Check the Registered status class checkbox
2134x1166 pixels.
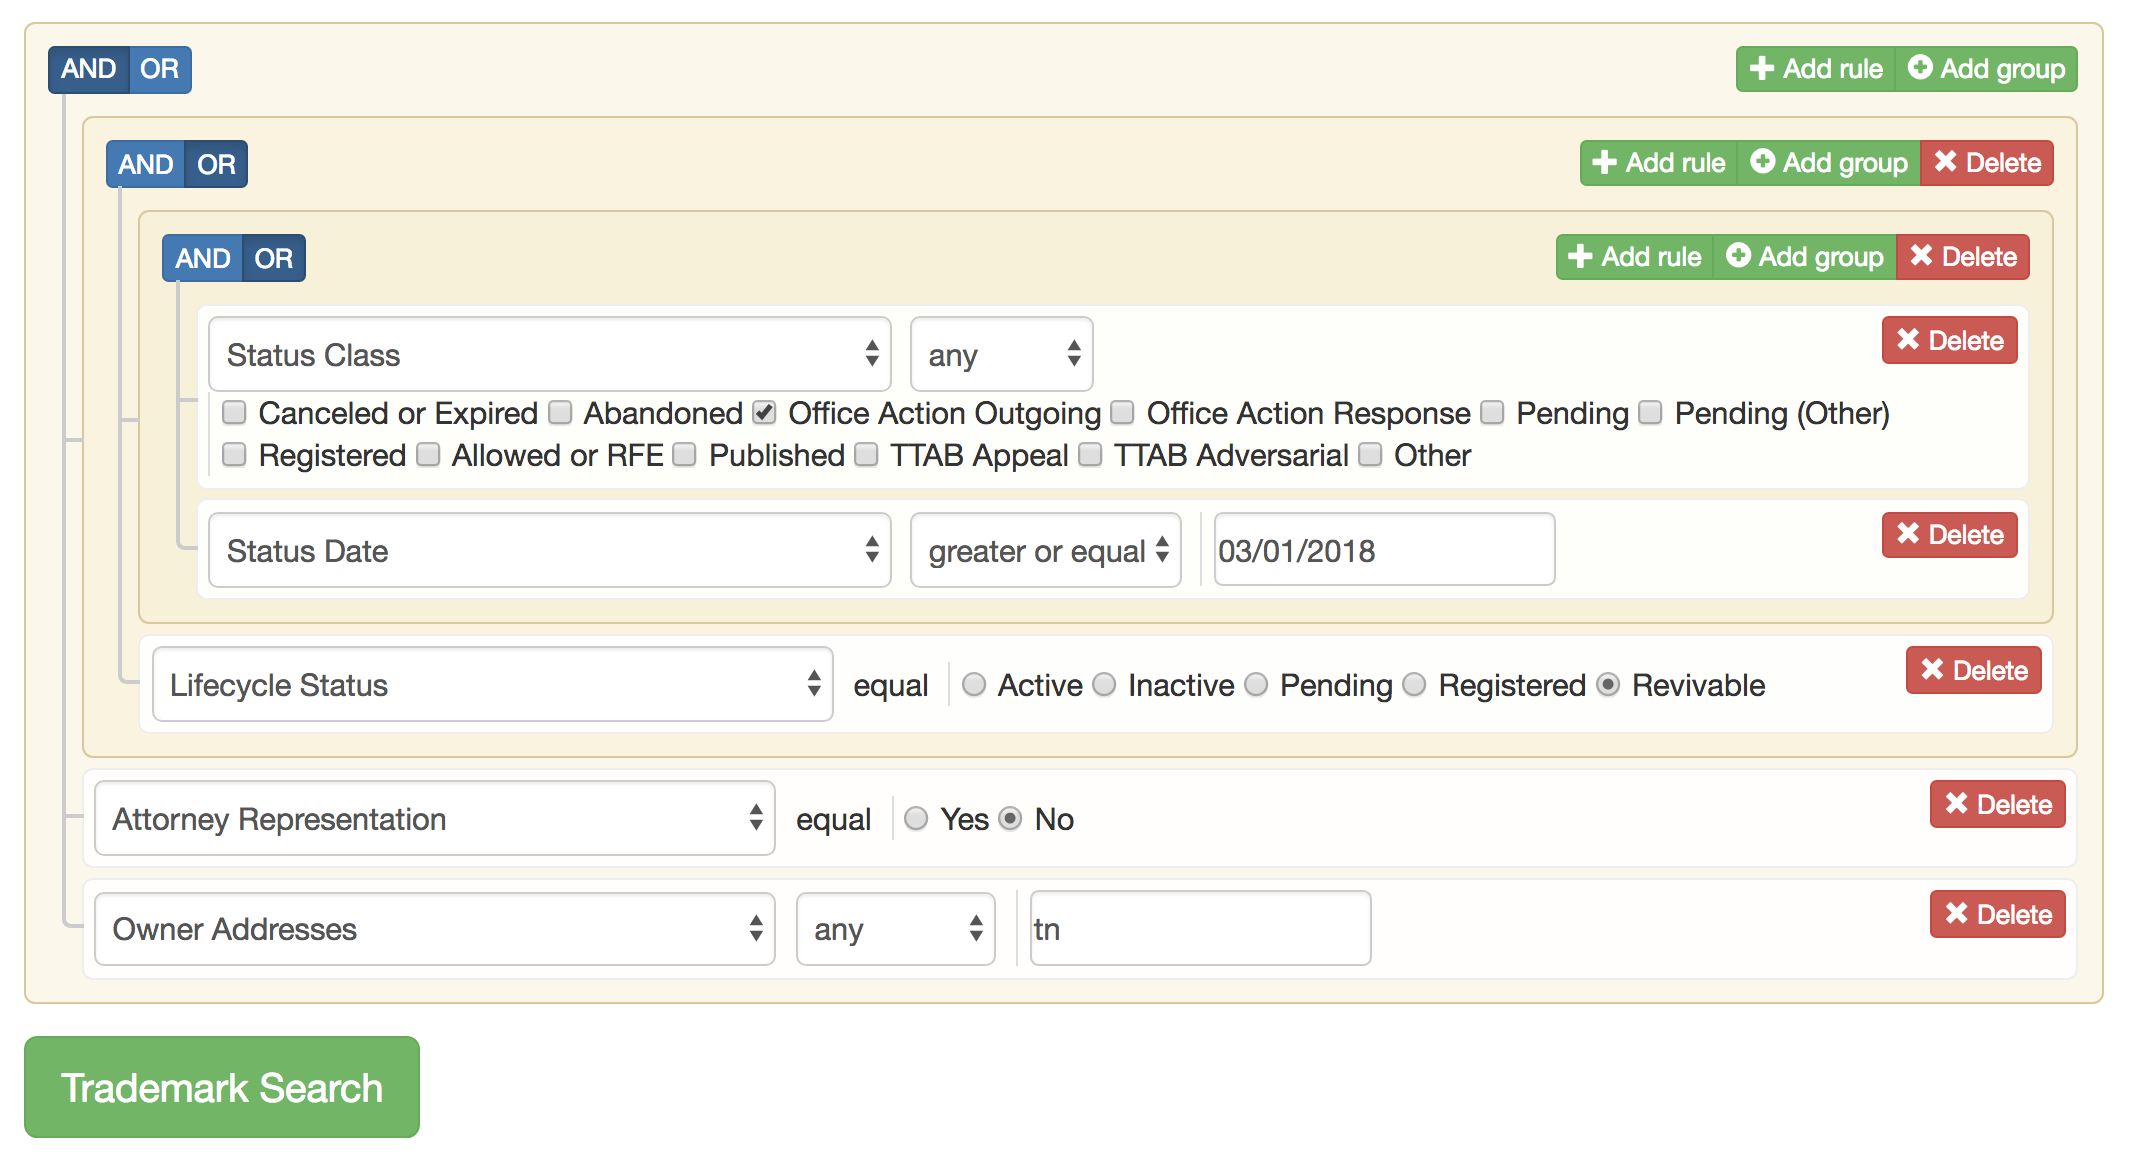234,455
